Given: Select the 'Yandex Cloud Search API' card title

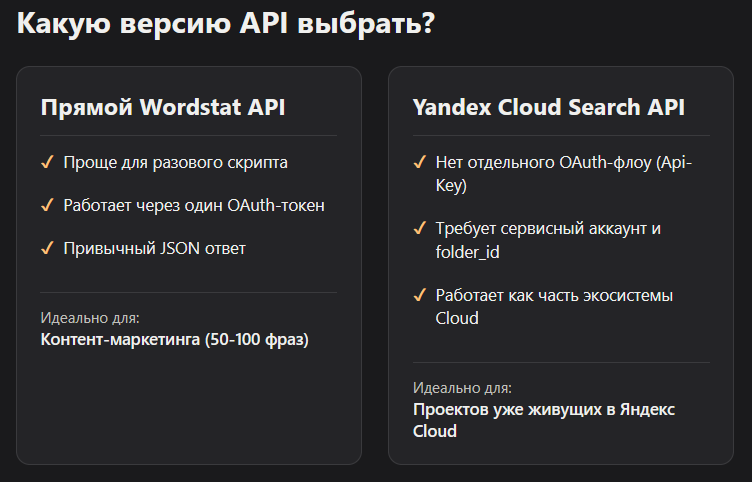Looking at the screenshot, I should tap(549, 107).
